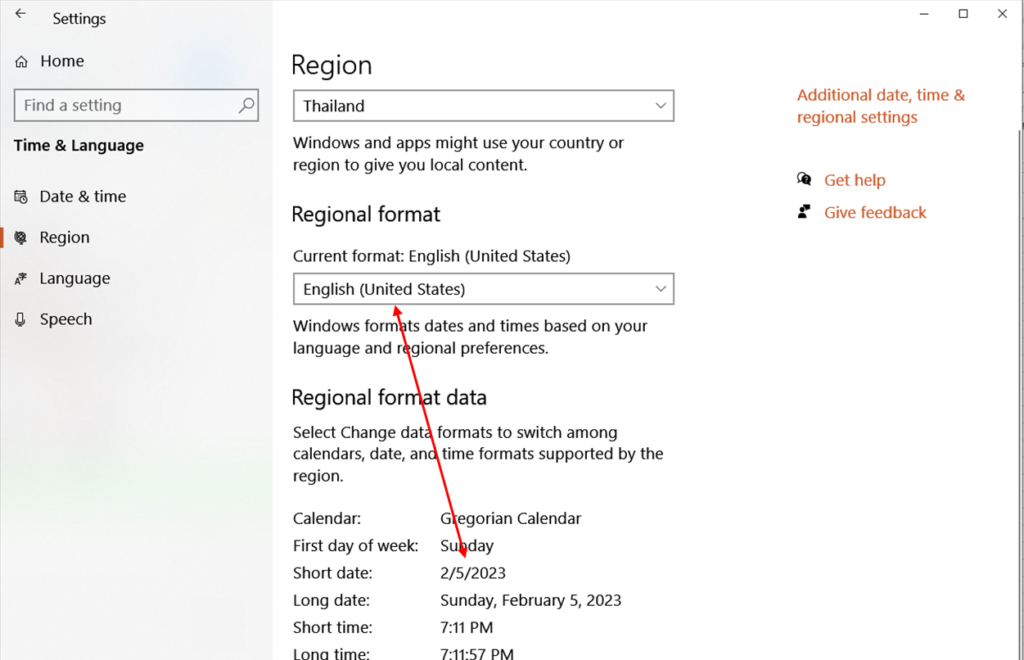This screenshot has height=660, width=1024.
Task: Click the Give feedback link text
Action: coord(875,213)
